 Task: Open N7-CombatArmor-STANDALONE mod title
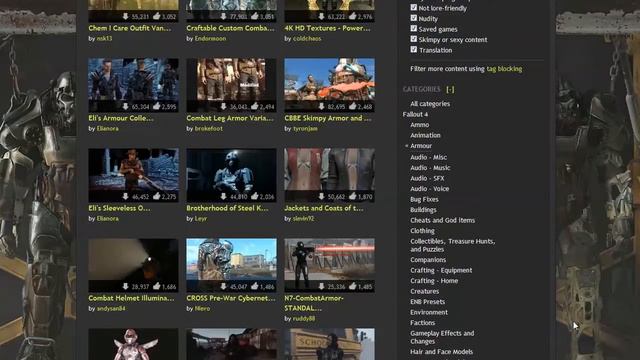(314, 303)
